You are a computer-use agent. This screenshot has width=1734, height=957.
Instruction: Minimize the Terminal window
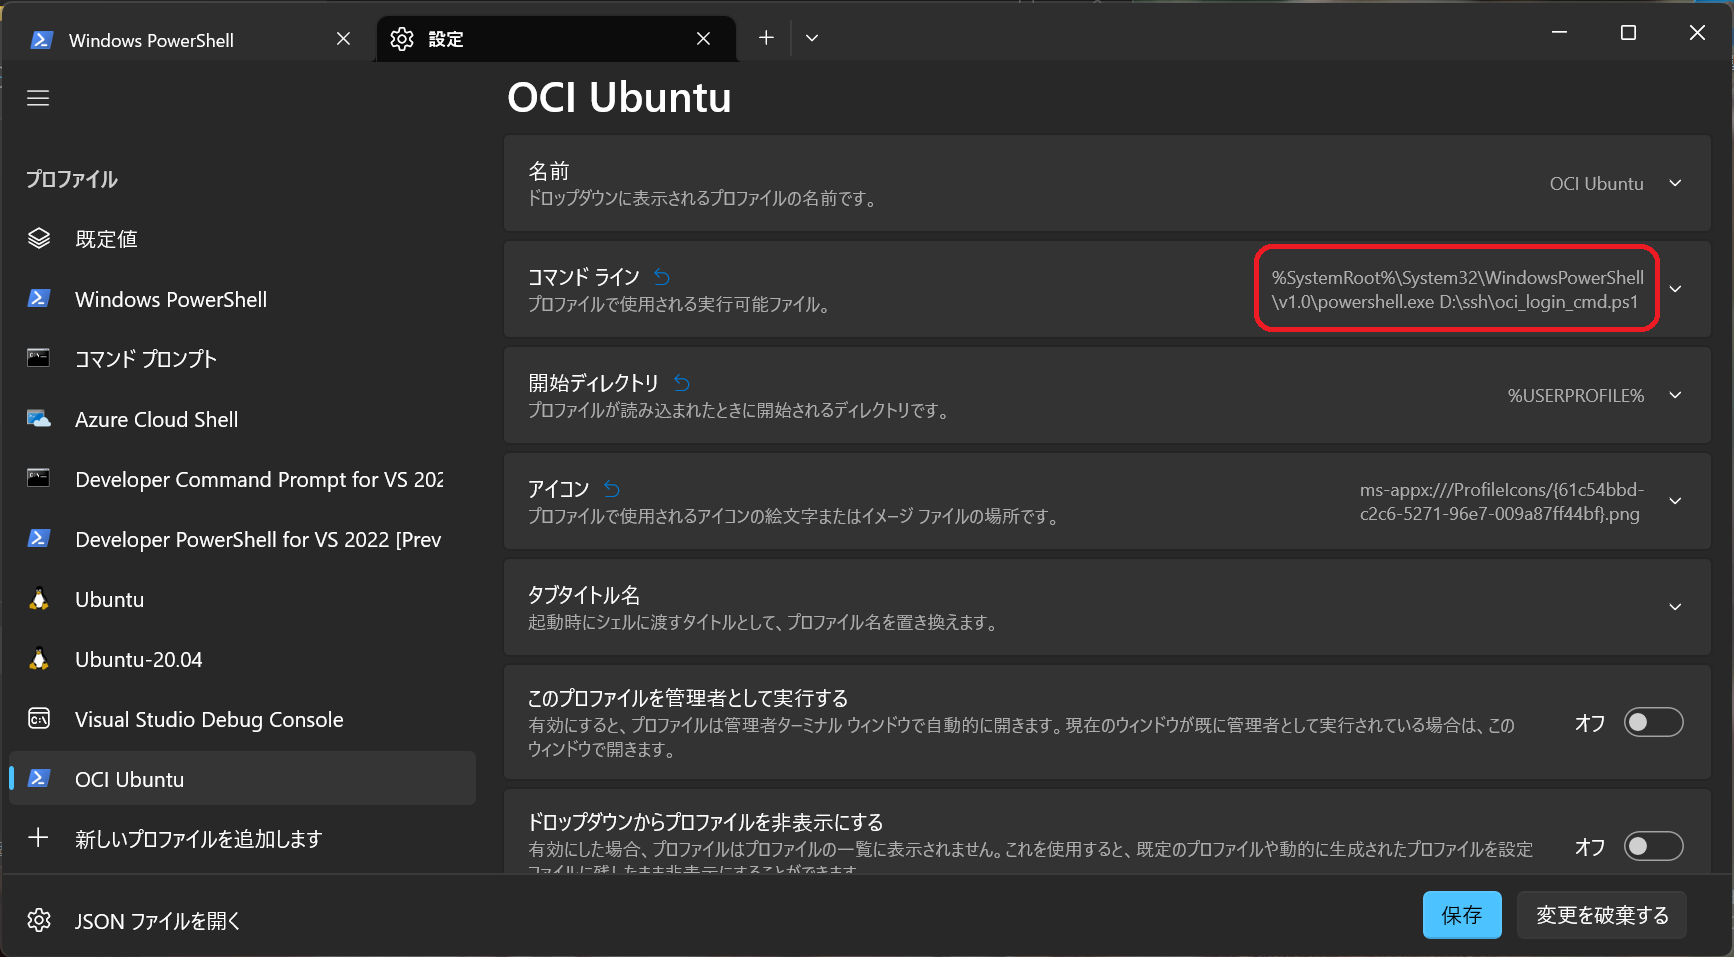(1559, 32)
